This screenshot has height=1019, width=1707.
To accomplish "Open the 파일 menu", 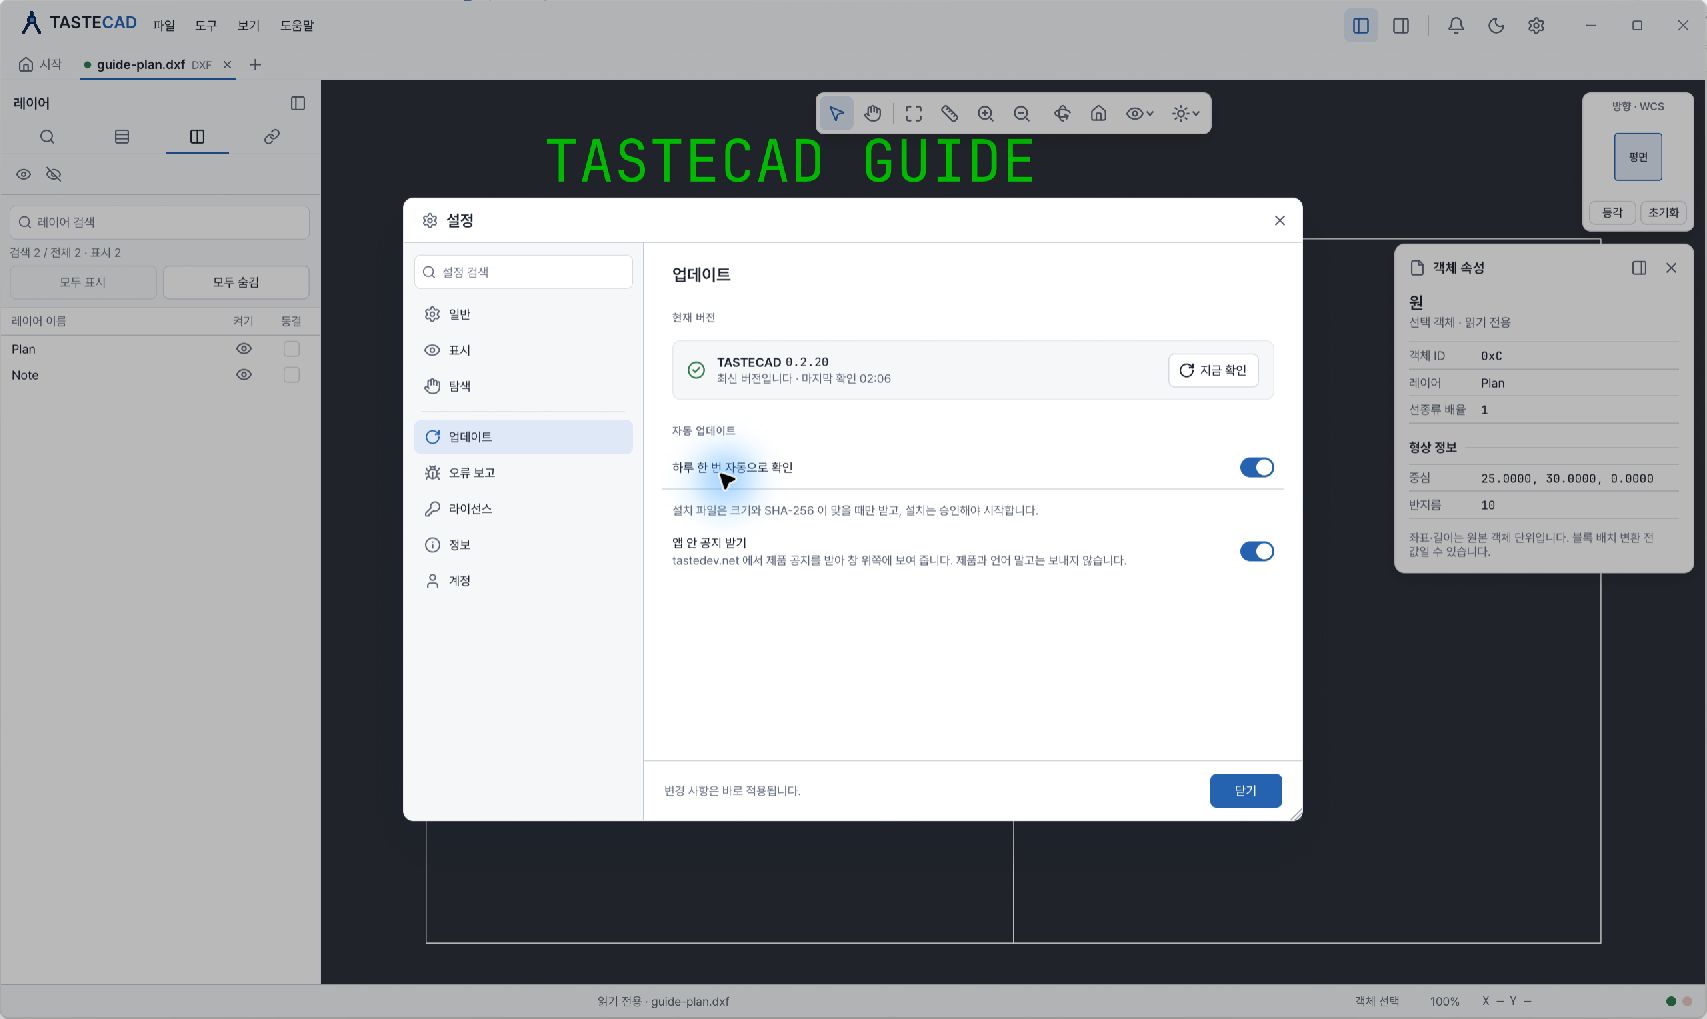I will point(164,26).
